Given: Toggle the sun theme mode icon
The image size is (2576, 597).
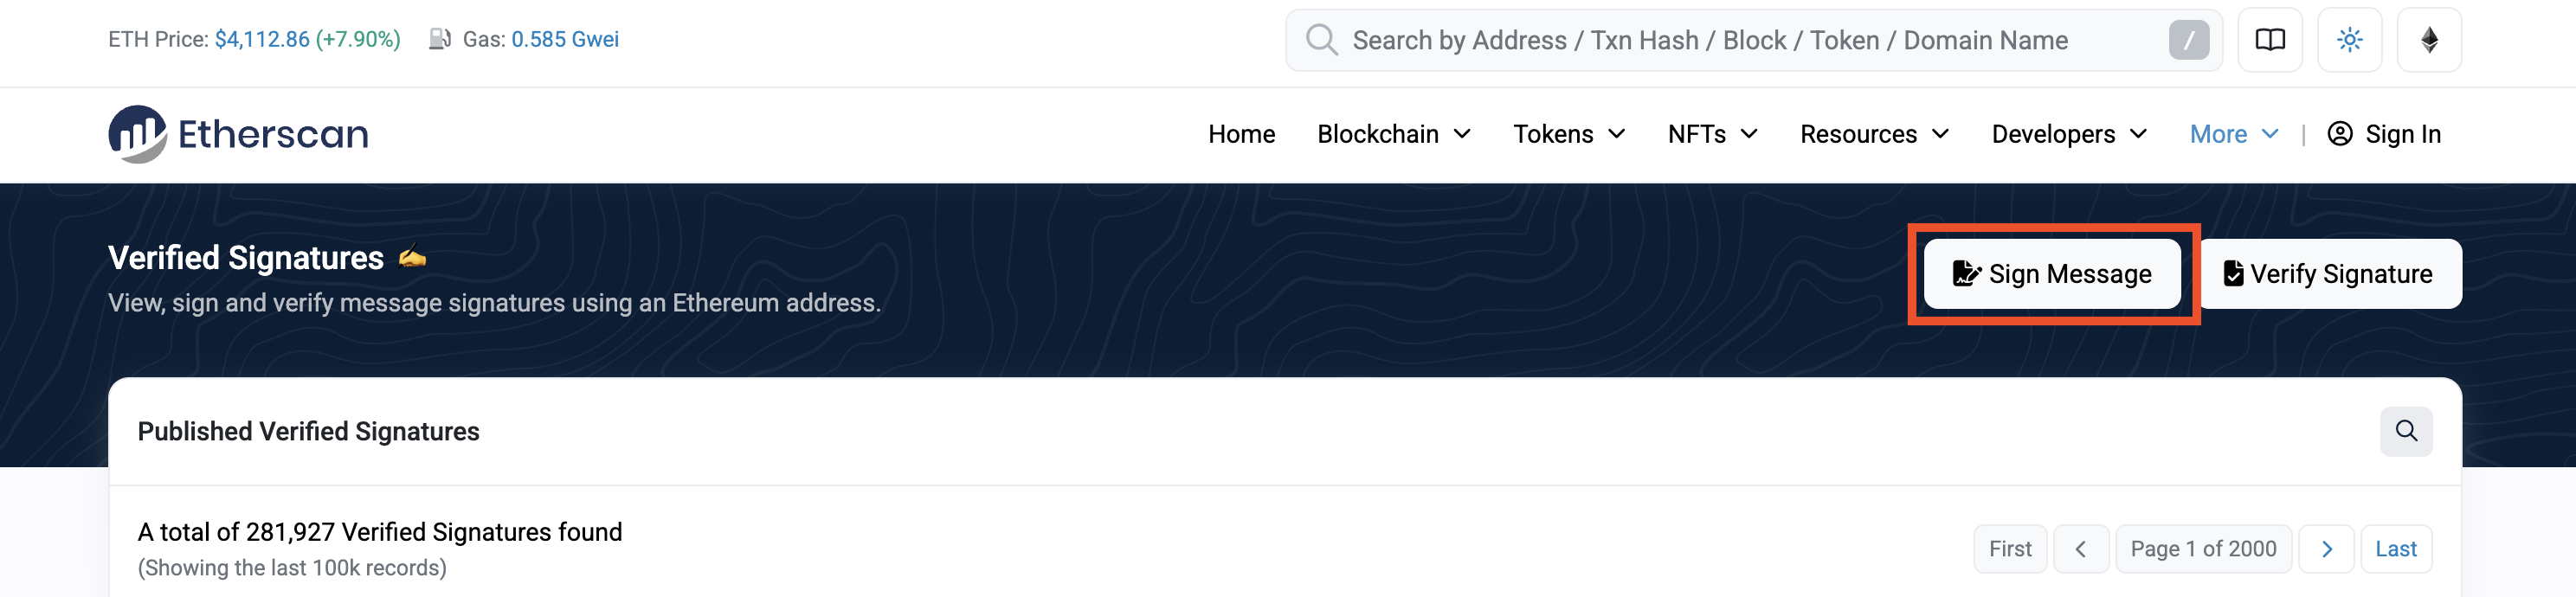Looking at the screenshot, I should click(2349, 40).
